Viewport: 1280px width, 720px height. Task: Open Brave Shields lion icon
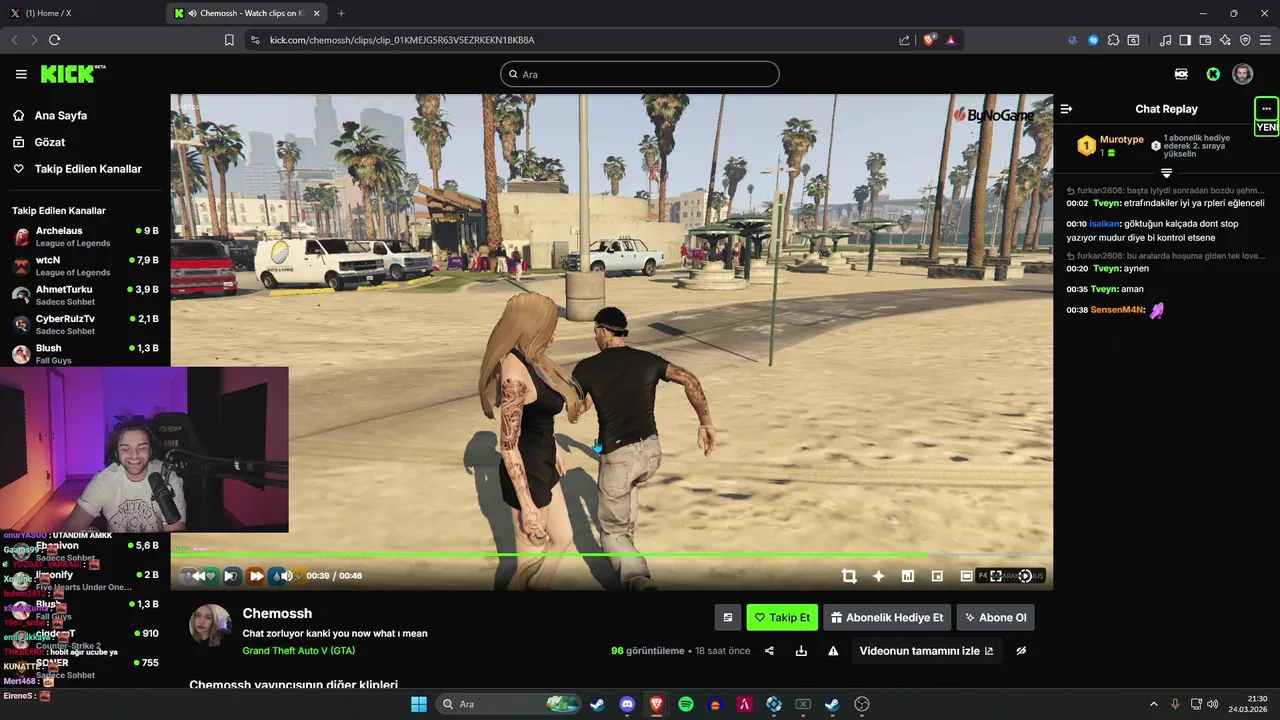[929, 40]
